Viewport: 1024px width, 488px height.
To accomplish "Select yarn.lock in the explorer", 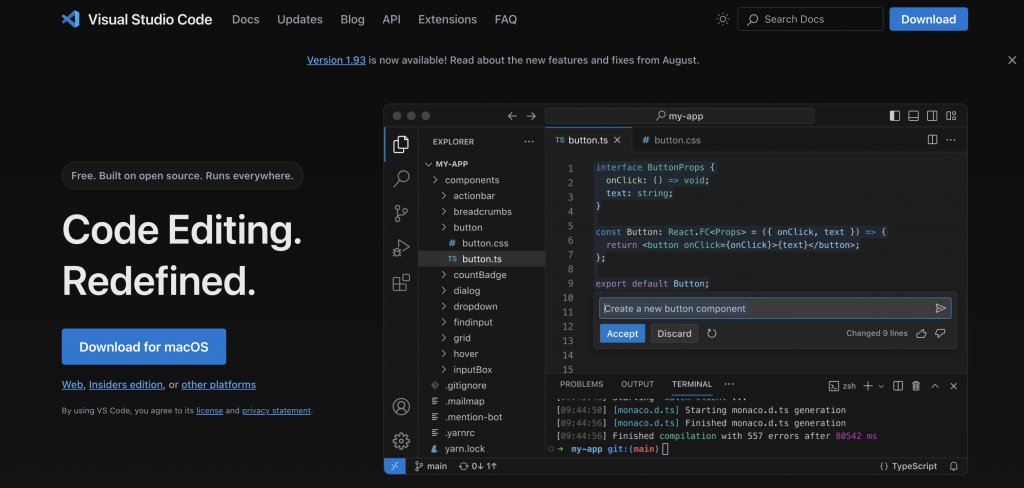I will click(x=464, y=449).
